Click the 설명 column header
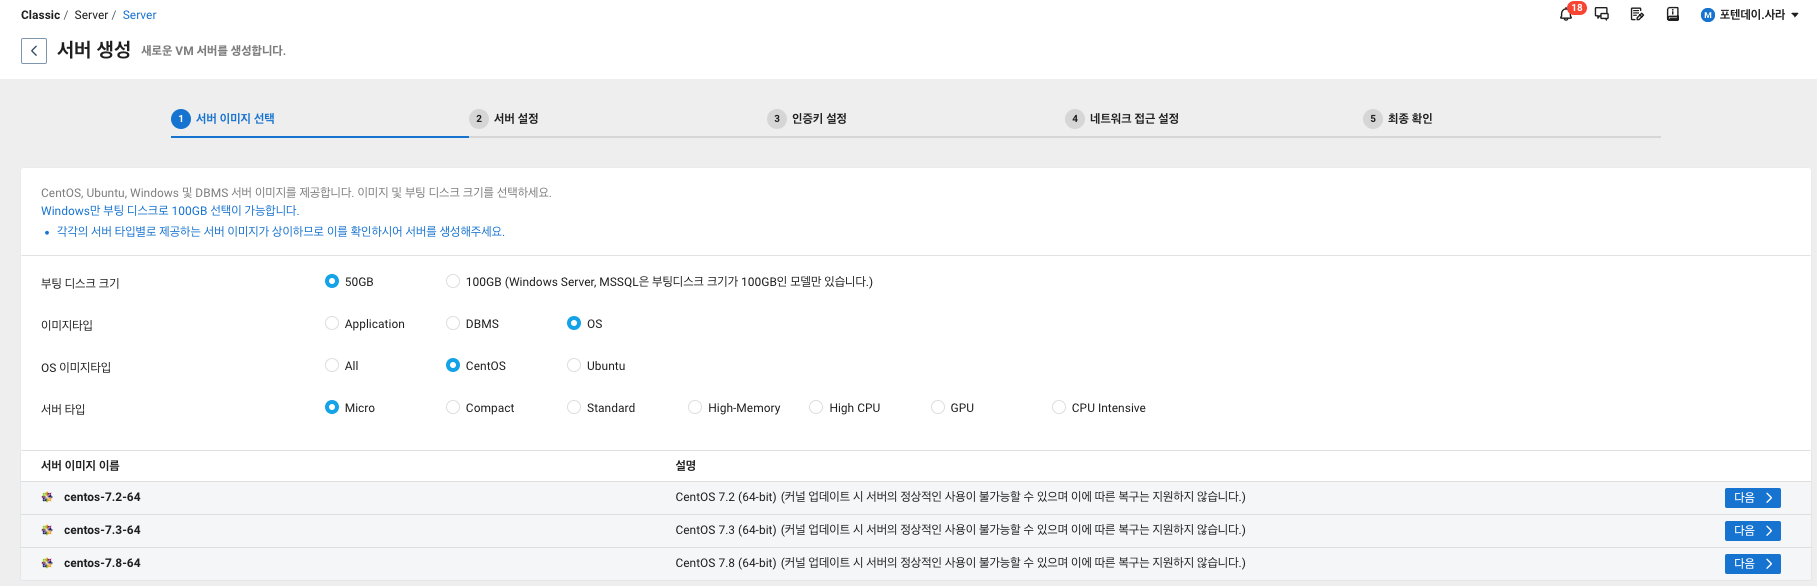Screen dimensions: 1817x586 [685, 466]
